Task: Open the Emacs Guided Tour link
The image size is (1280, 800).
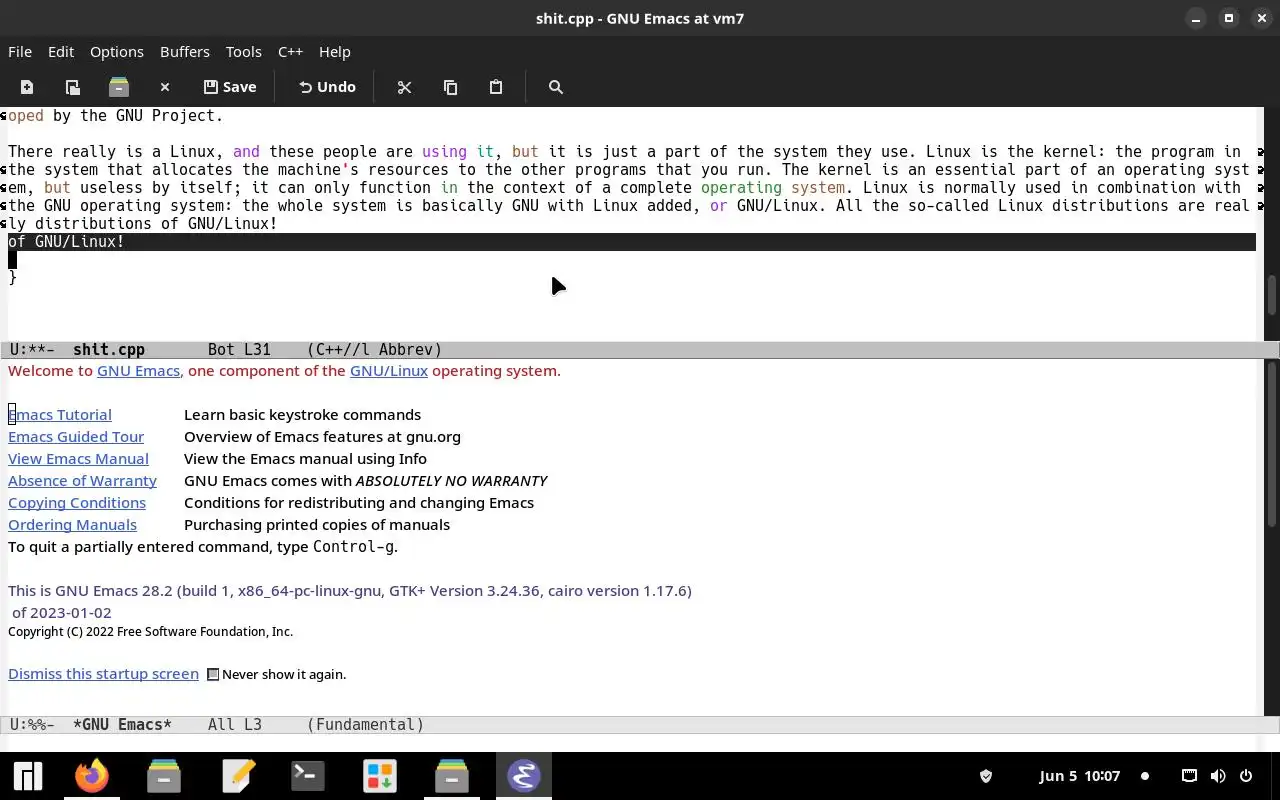Action: [76, 436]
